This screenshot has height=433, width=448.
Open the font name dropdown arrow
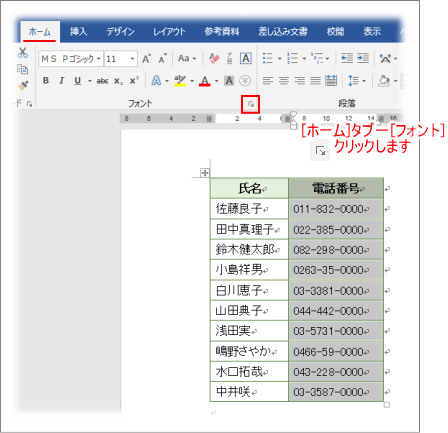tap(99, 59)
